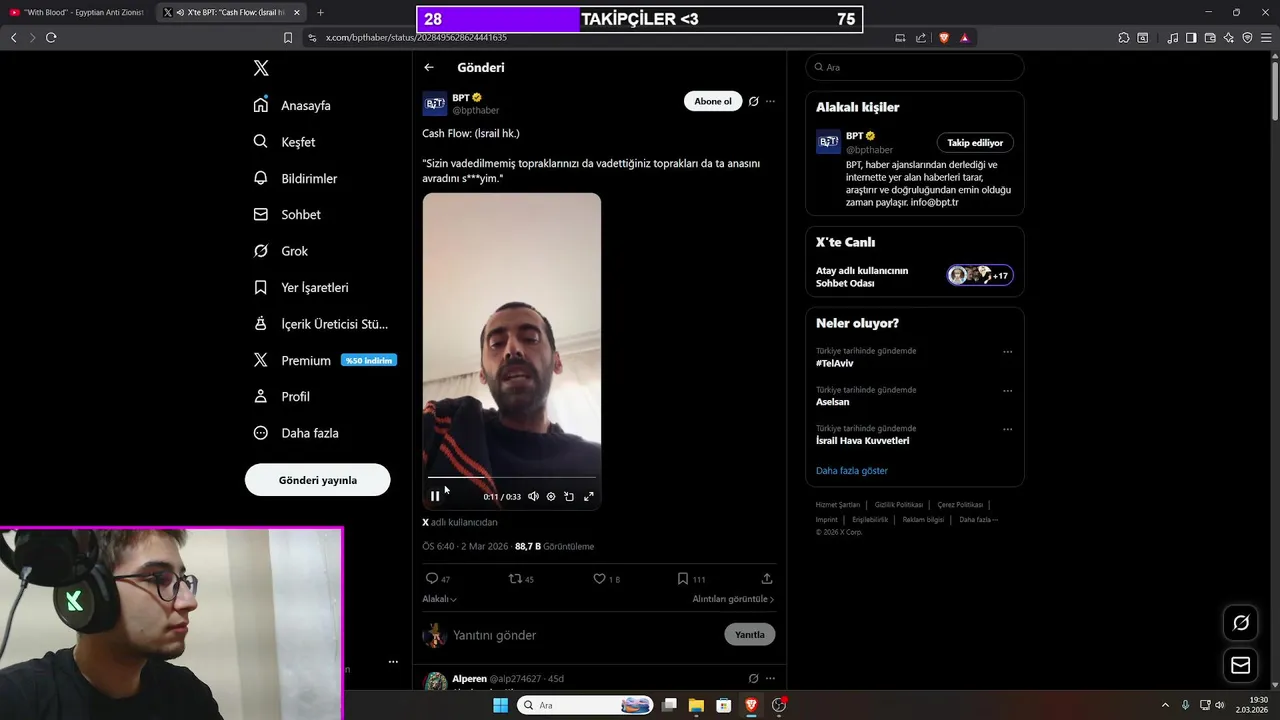Open Premium in sidebar
1280x720 pixels.
click(x=325, y=360)
